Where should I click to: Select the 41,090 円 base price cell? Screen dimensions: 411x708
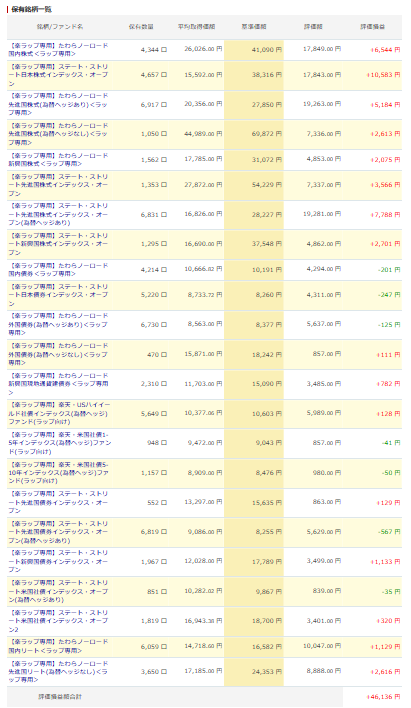267,50
